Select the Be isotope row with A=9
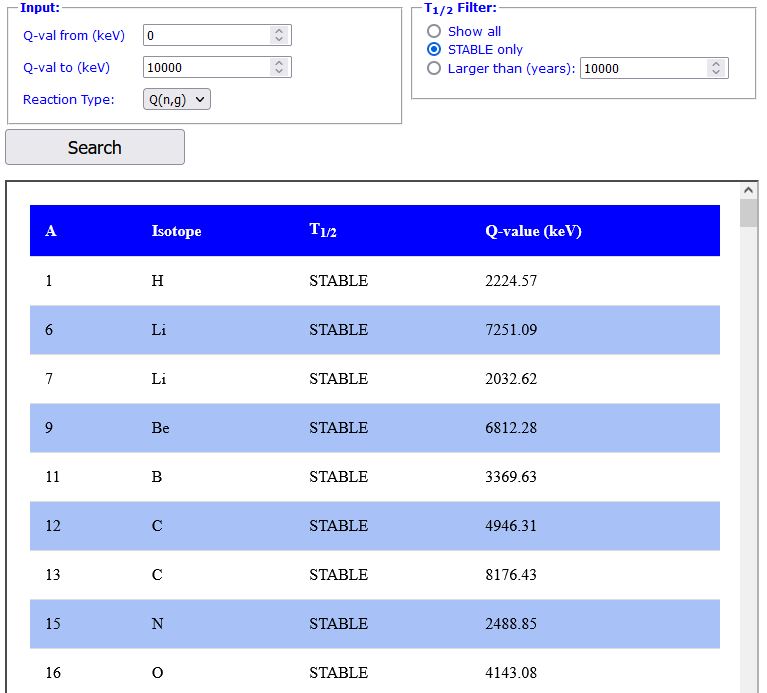 tap(374, 428)
